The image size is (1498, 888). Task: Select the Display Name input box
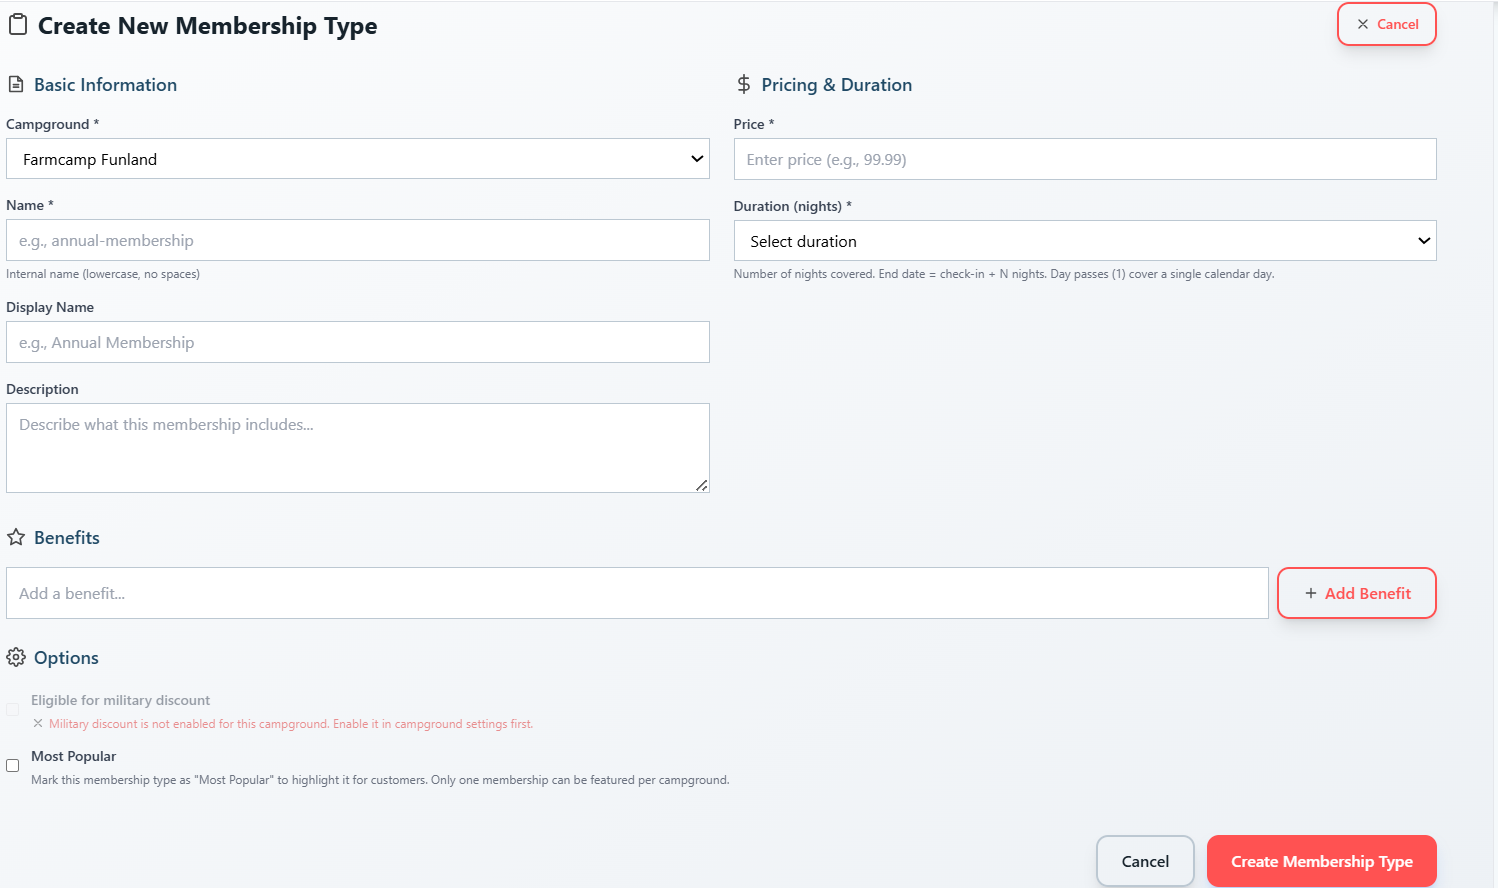click(358, 342)
